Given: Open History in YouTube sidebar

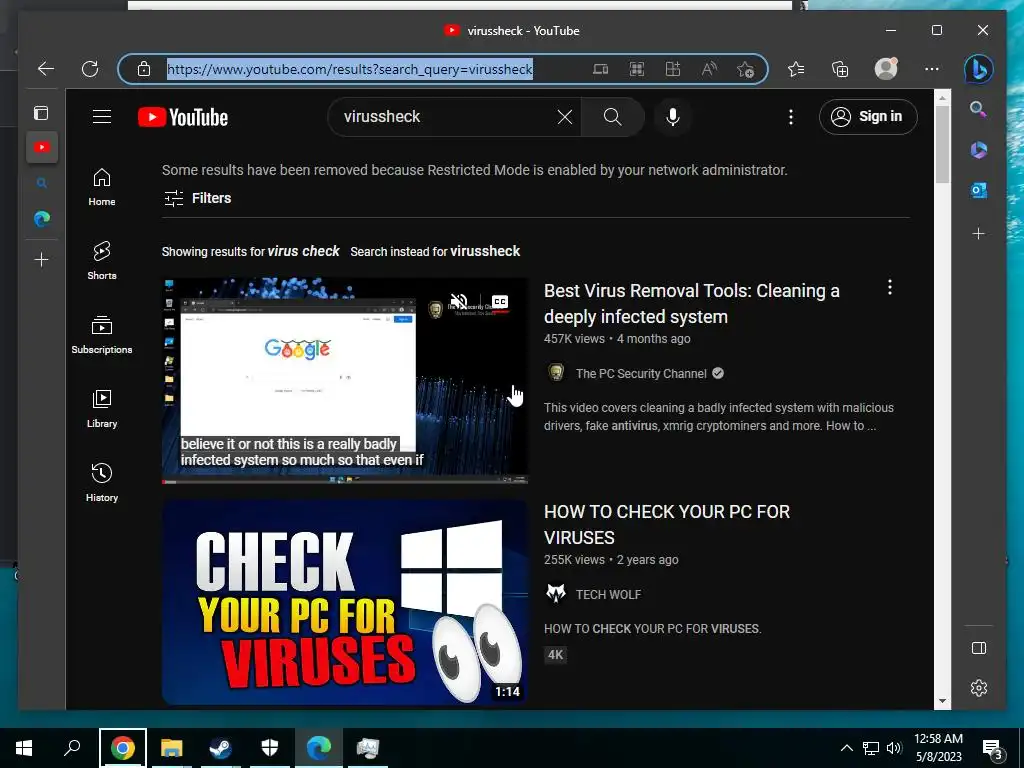Looking at the screenshot, I should pos(102,483).
